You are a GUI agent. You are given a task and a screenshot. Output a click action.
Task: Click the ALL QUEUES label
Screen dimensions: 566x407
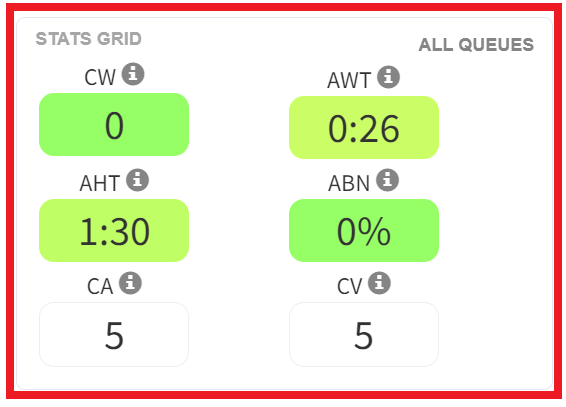[476, 45]
